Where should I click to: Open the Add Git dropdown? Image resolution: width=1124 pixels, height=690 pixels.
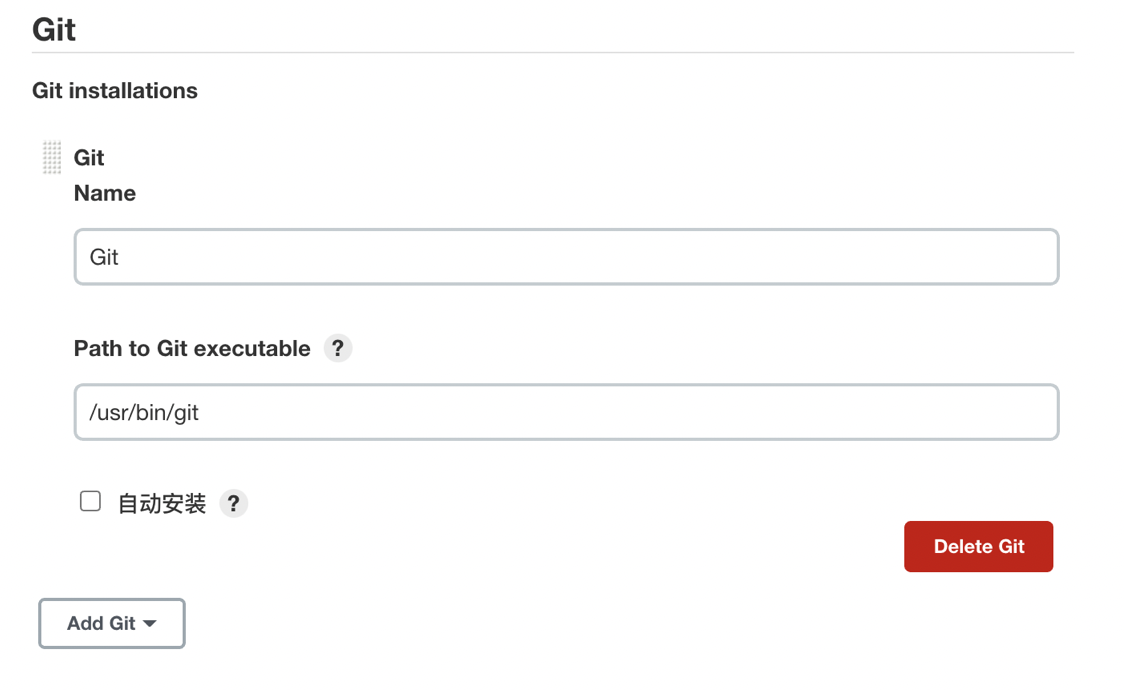[x=111, y=623]
